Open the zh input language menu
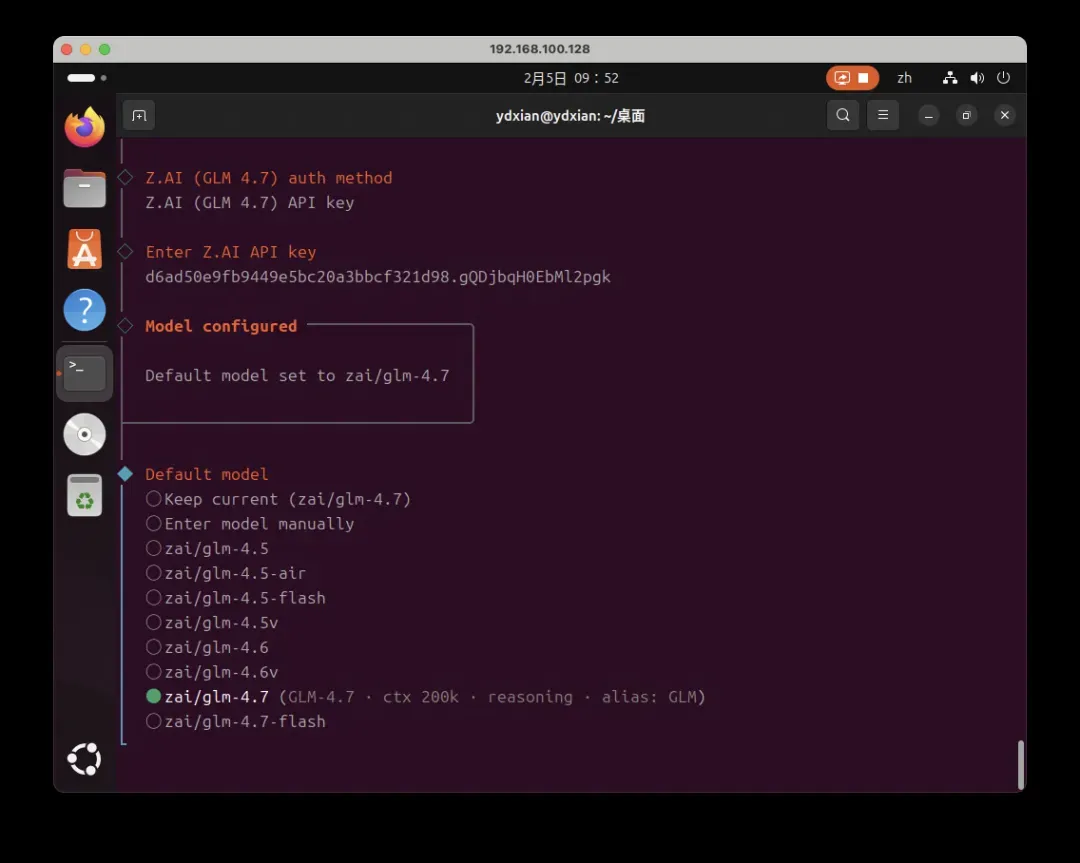Image resolution: width=1080 pixels, height=863 pixels. pos(904,78)
